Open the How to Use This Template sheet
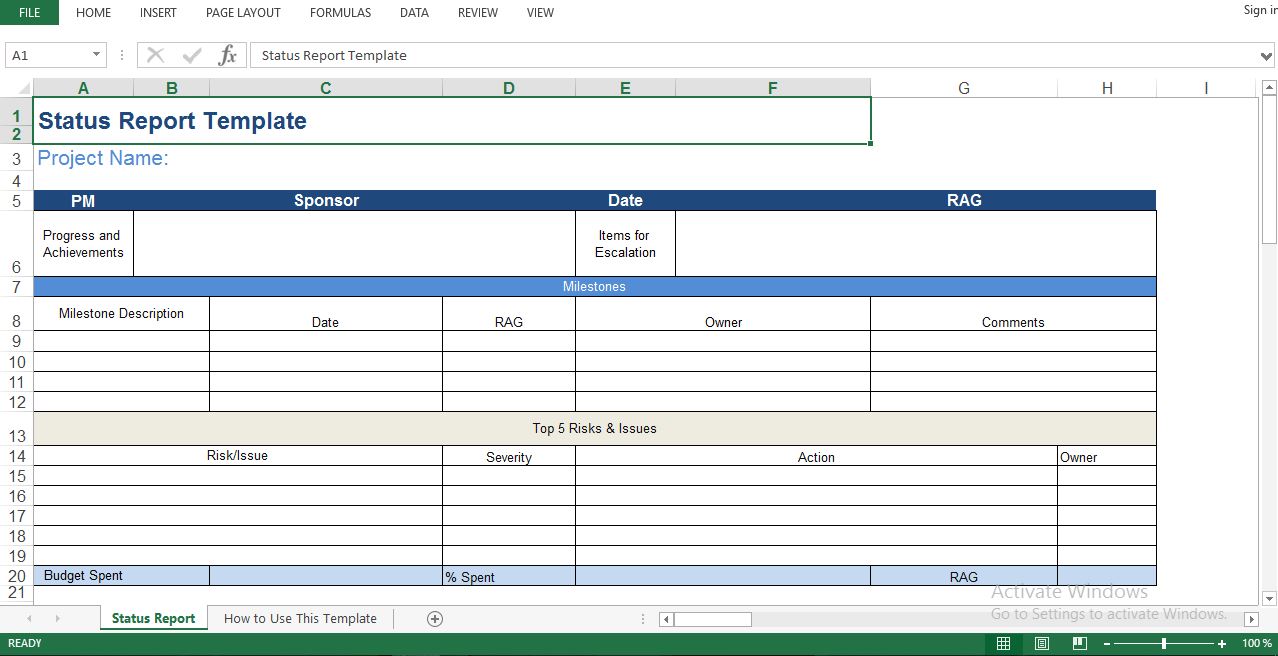 299,618
